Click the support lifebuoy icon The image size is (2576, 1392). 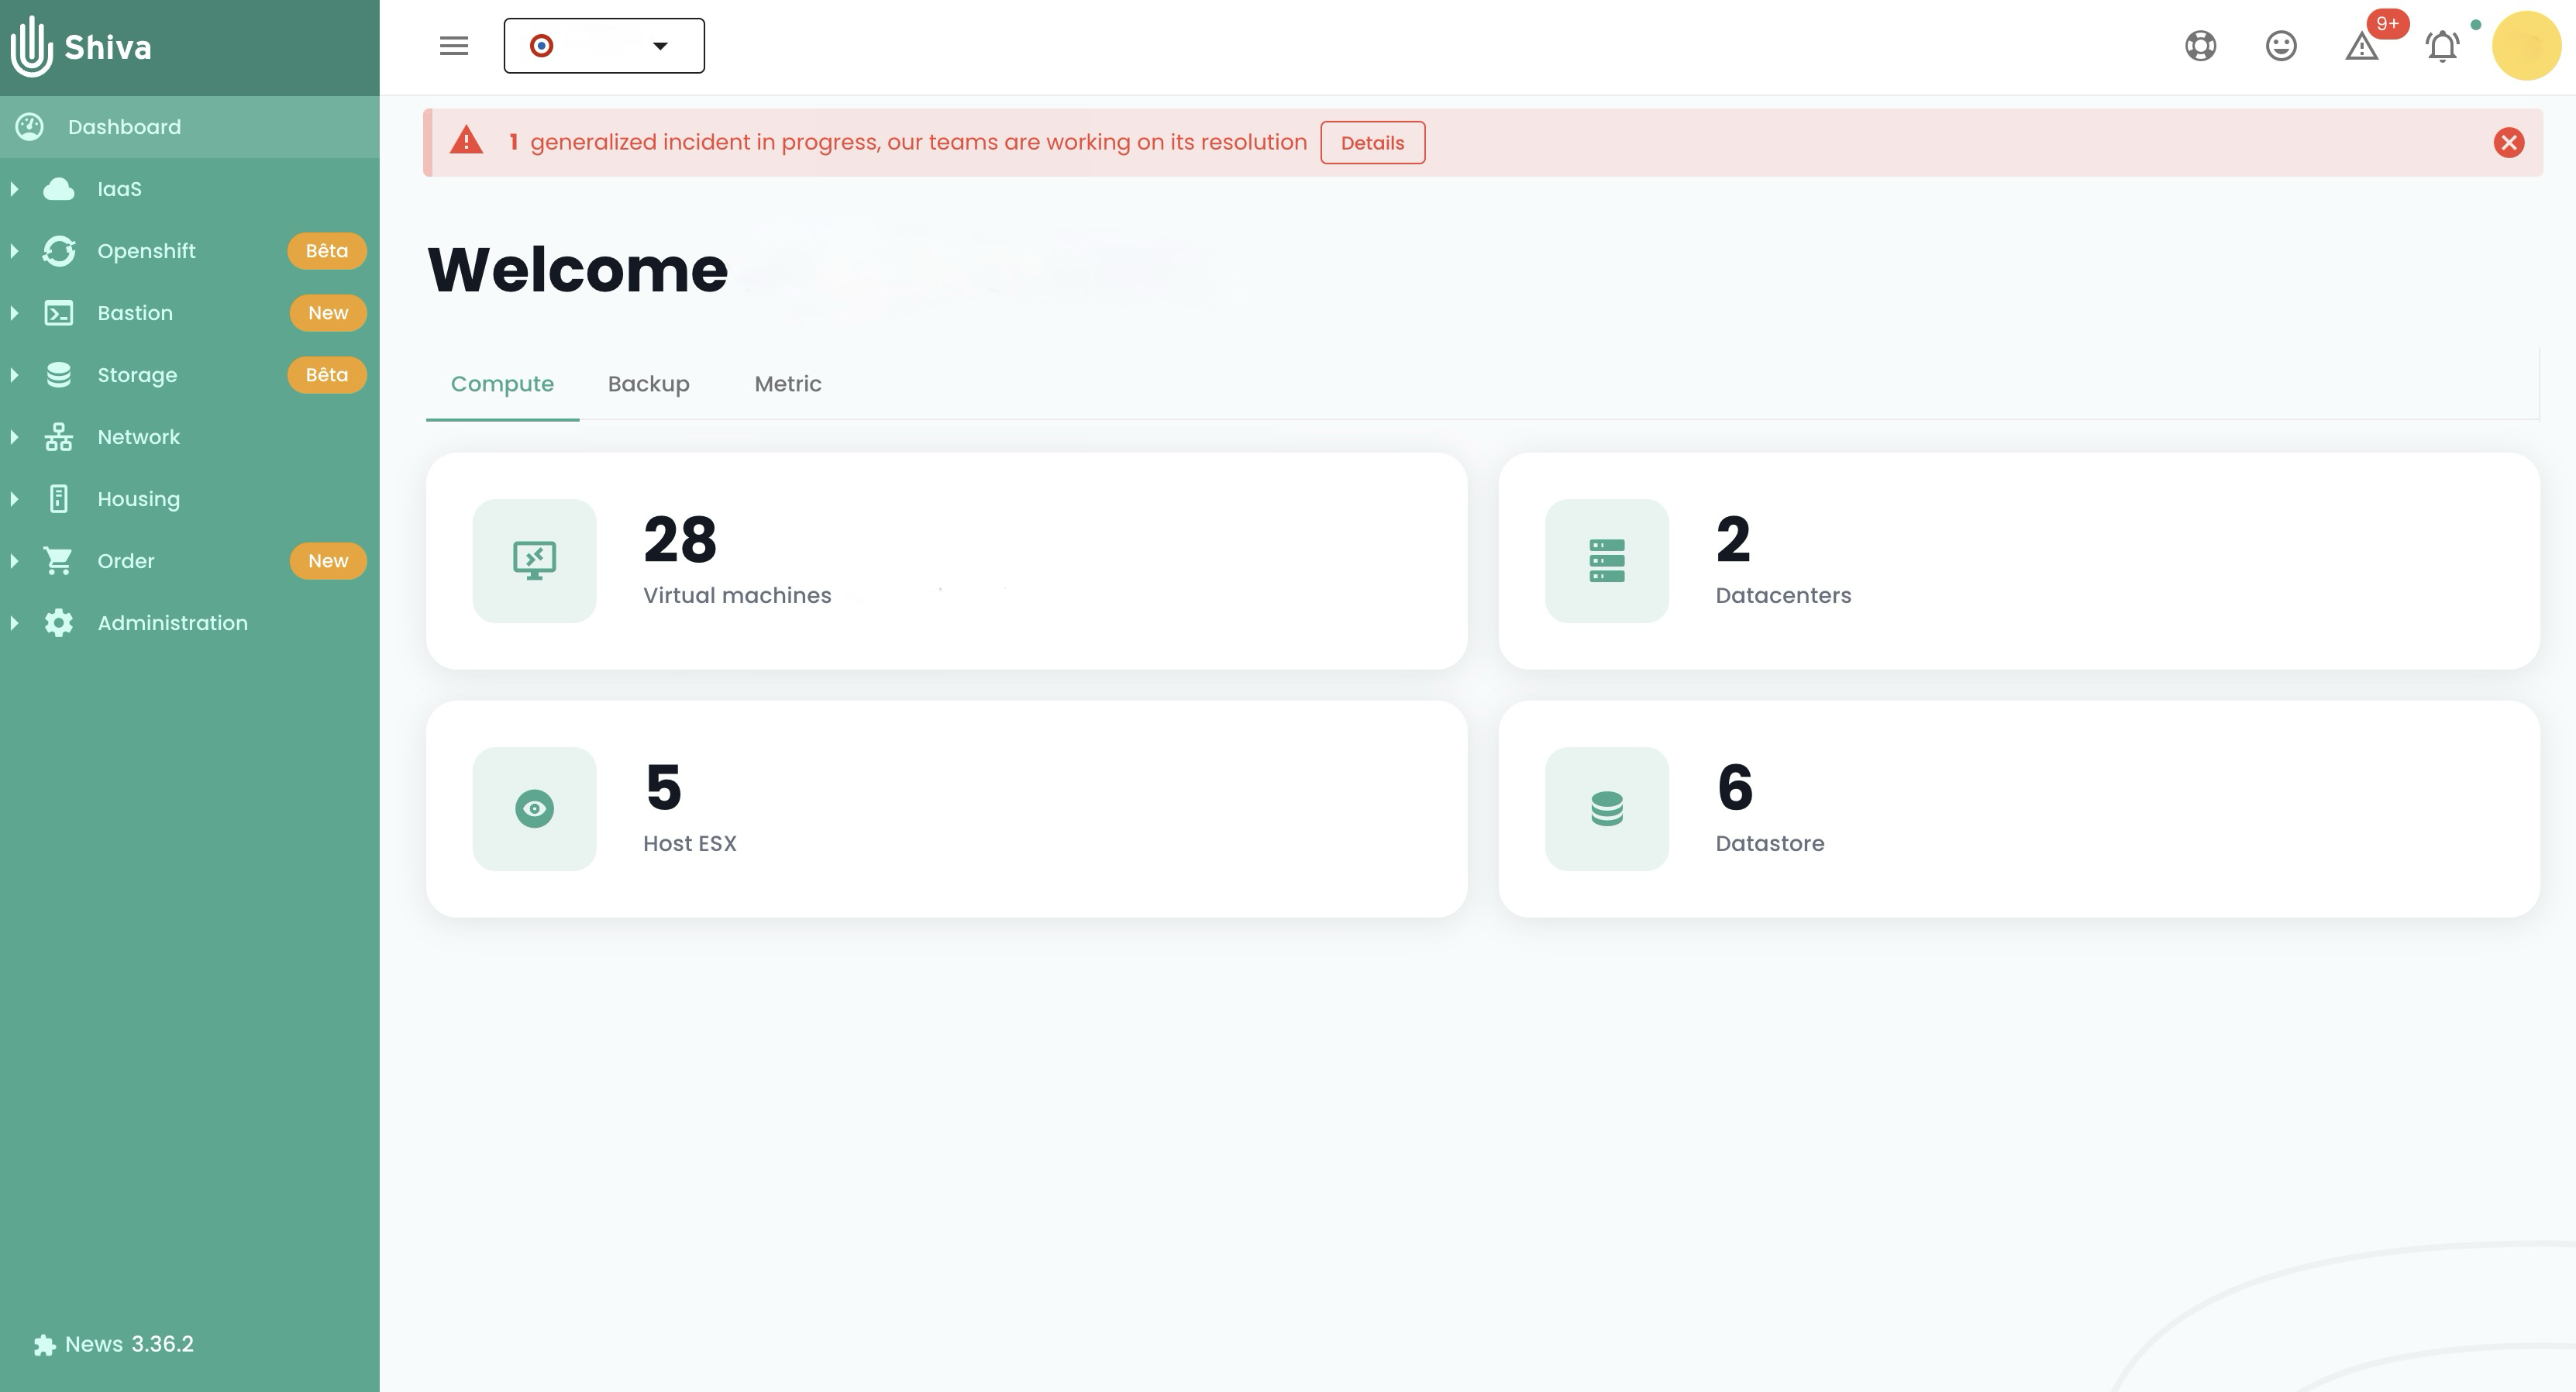point(2200,46)
